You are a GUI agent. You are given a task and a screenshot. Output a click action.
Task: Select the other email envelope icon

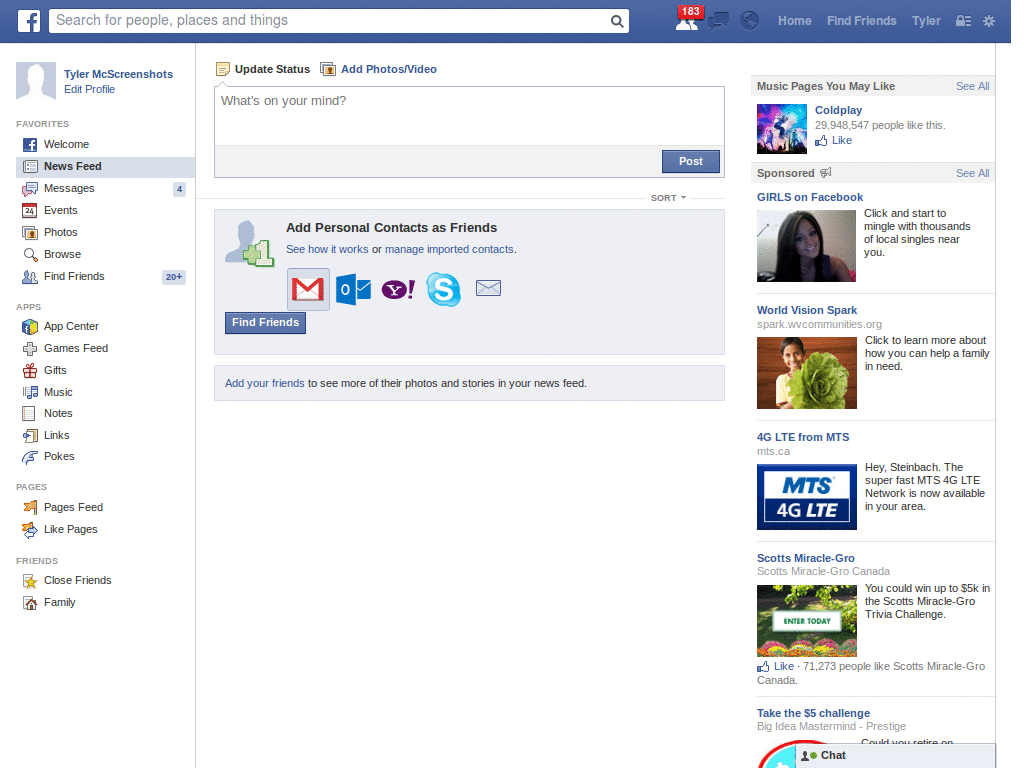point(488,288)
